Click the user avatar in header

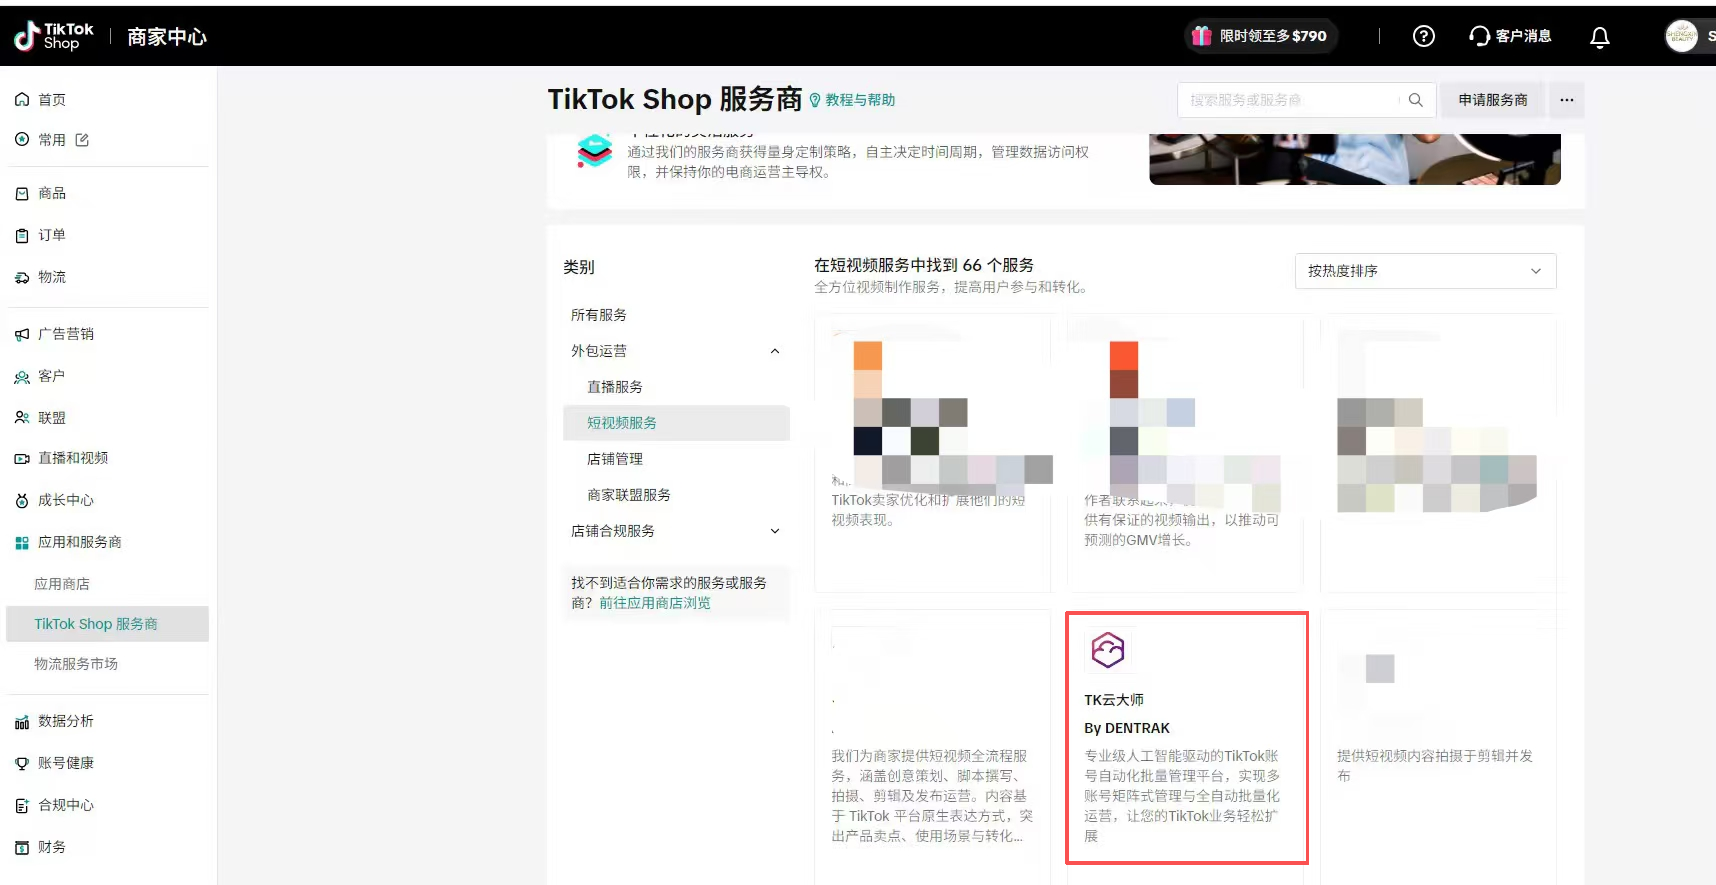pyautogui.click(x=1680, y=37)
